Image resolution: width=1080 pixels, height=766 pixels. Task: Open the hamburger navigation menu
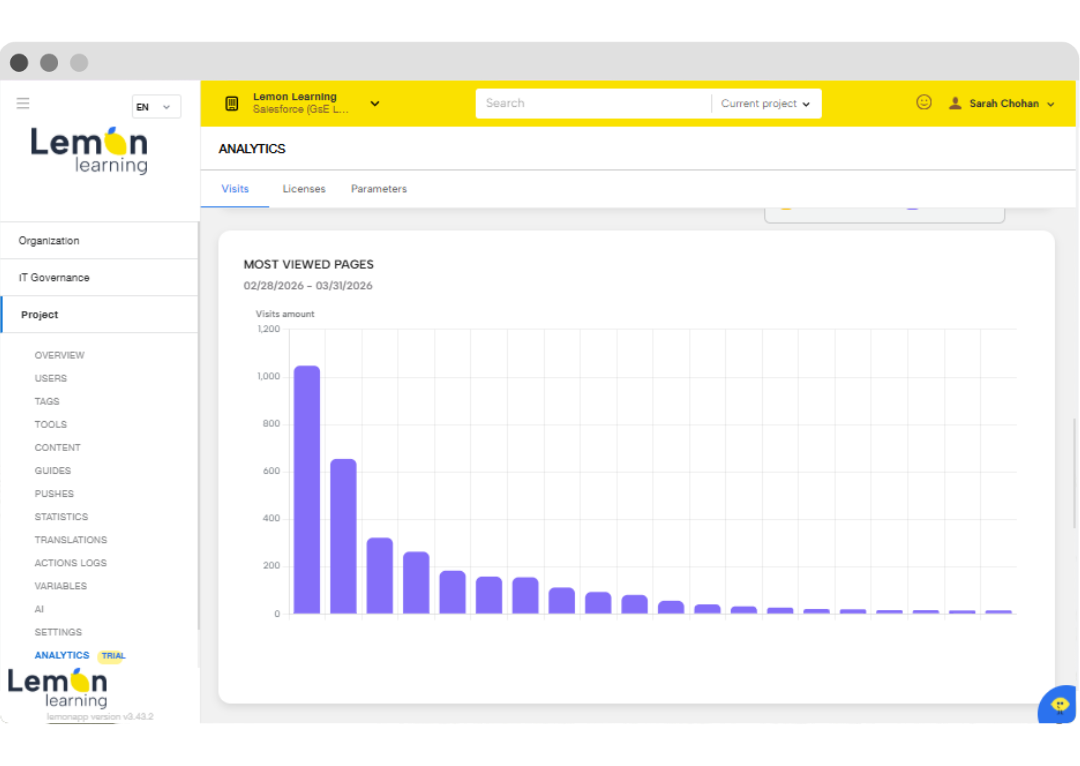click(x=22, y=102)
